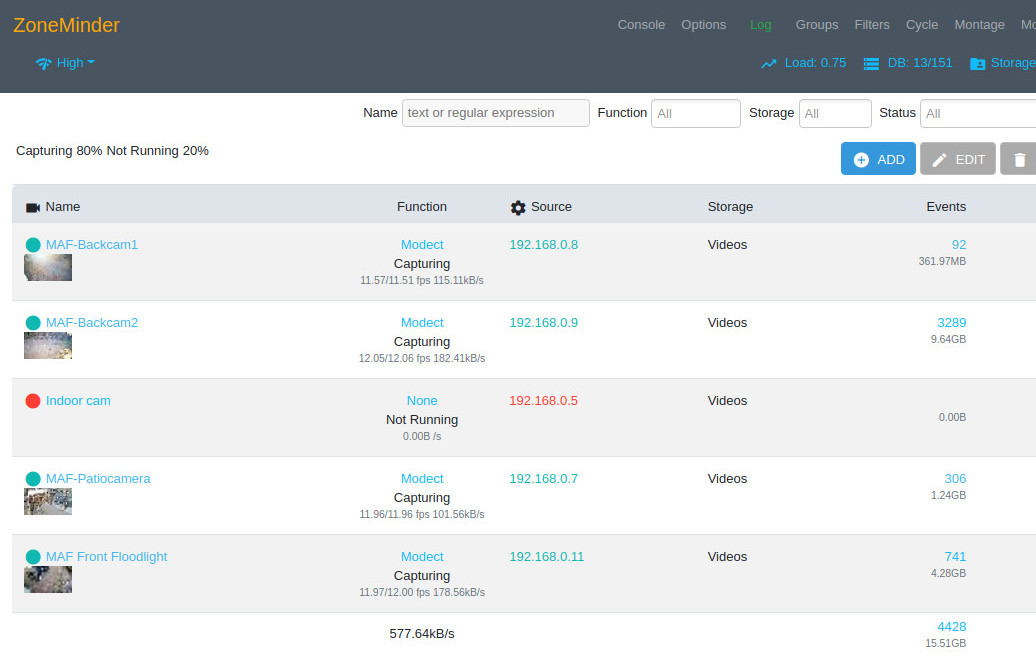
Task: Click Modect function for MAF-Backcam1
Action: coord(422,244)
